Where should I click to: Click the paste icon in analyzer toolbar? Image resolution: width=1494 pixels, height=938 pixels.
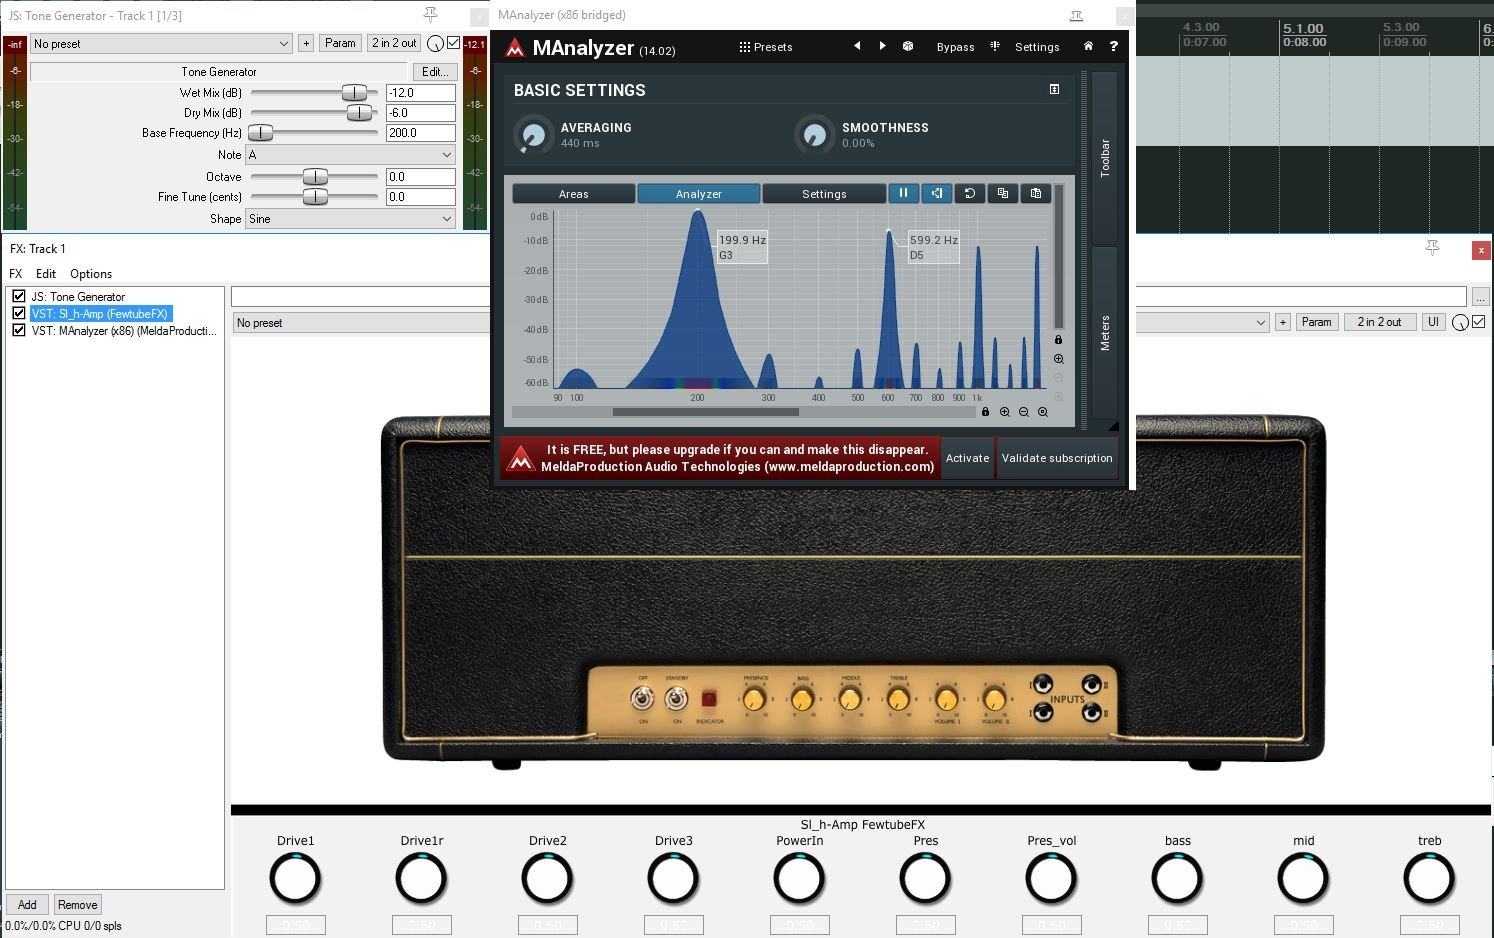tap(1036, 193)
